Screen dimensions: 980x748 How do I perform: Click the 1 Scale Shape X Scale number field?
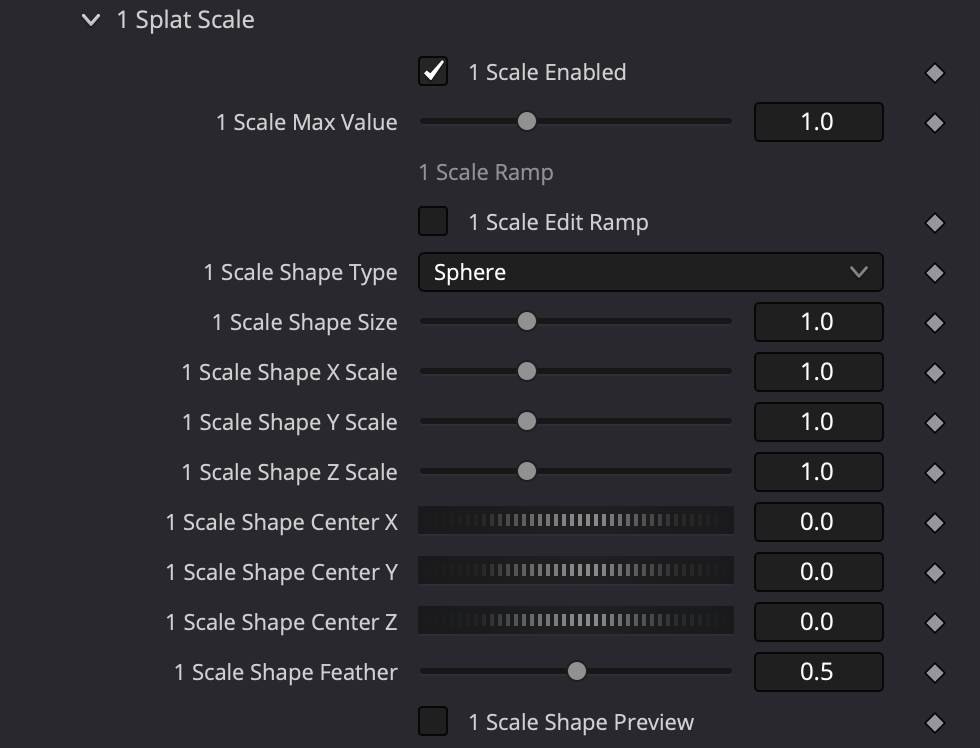pyautogui.click(x=819, y=372)
